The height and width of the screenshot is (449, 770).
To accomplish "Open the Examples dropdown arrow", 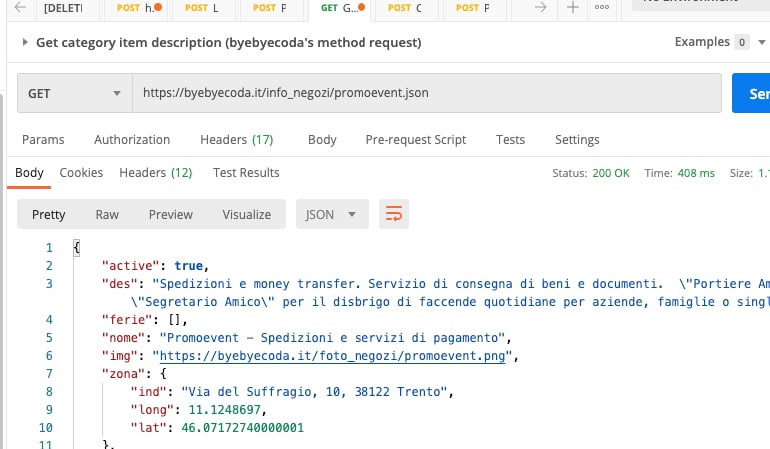I will pos(762,42).
